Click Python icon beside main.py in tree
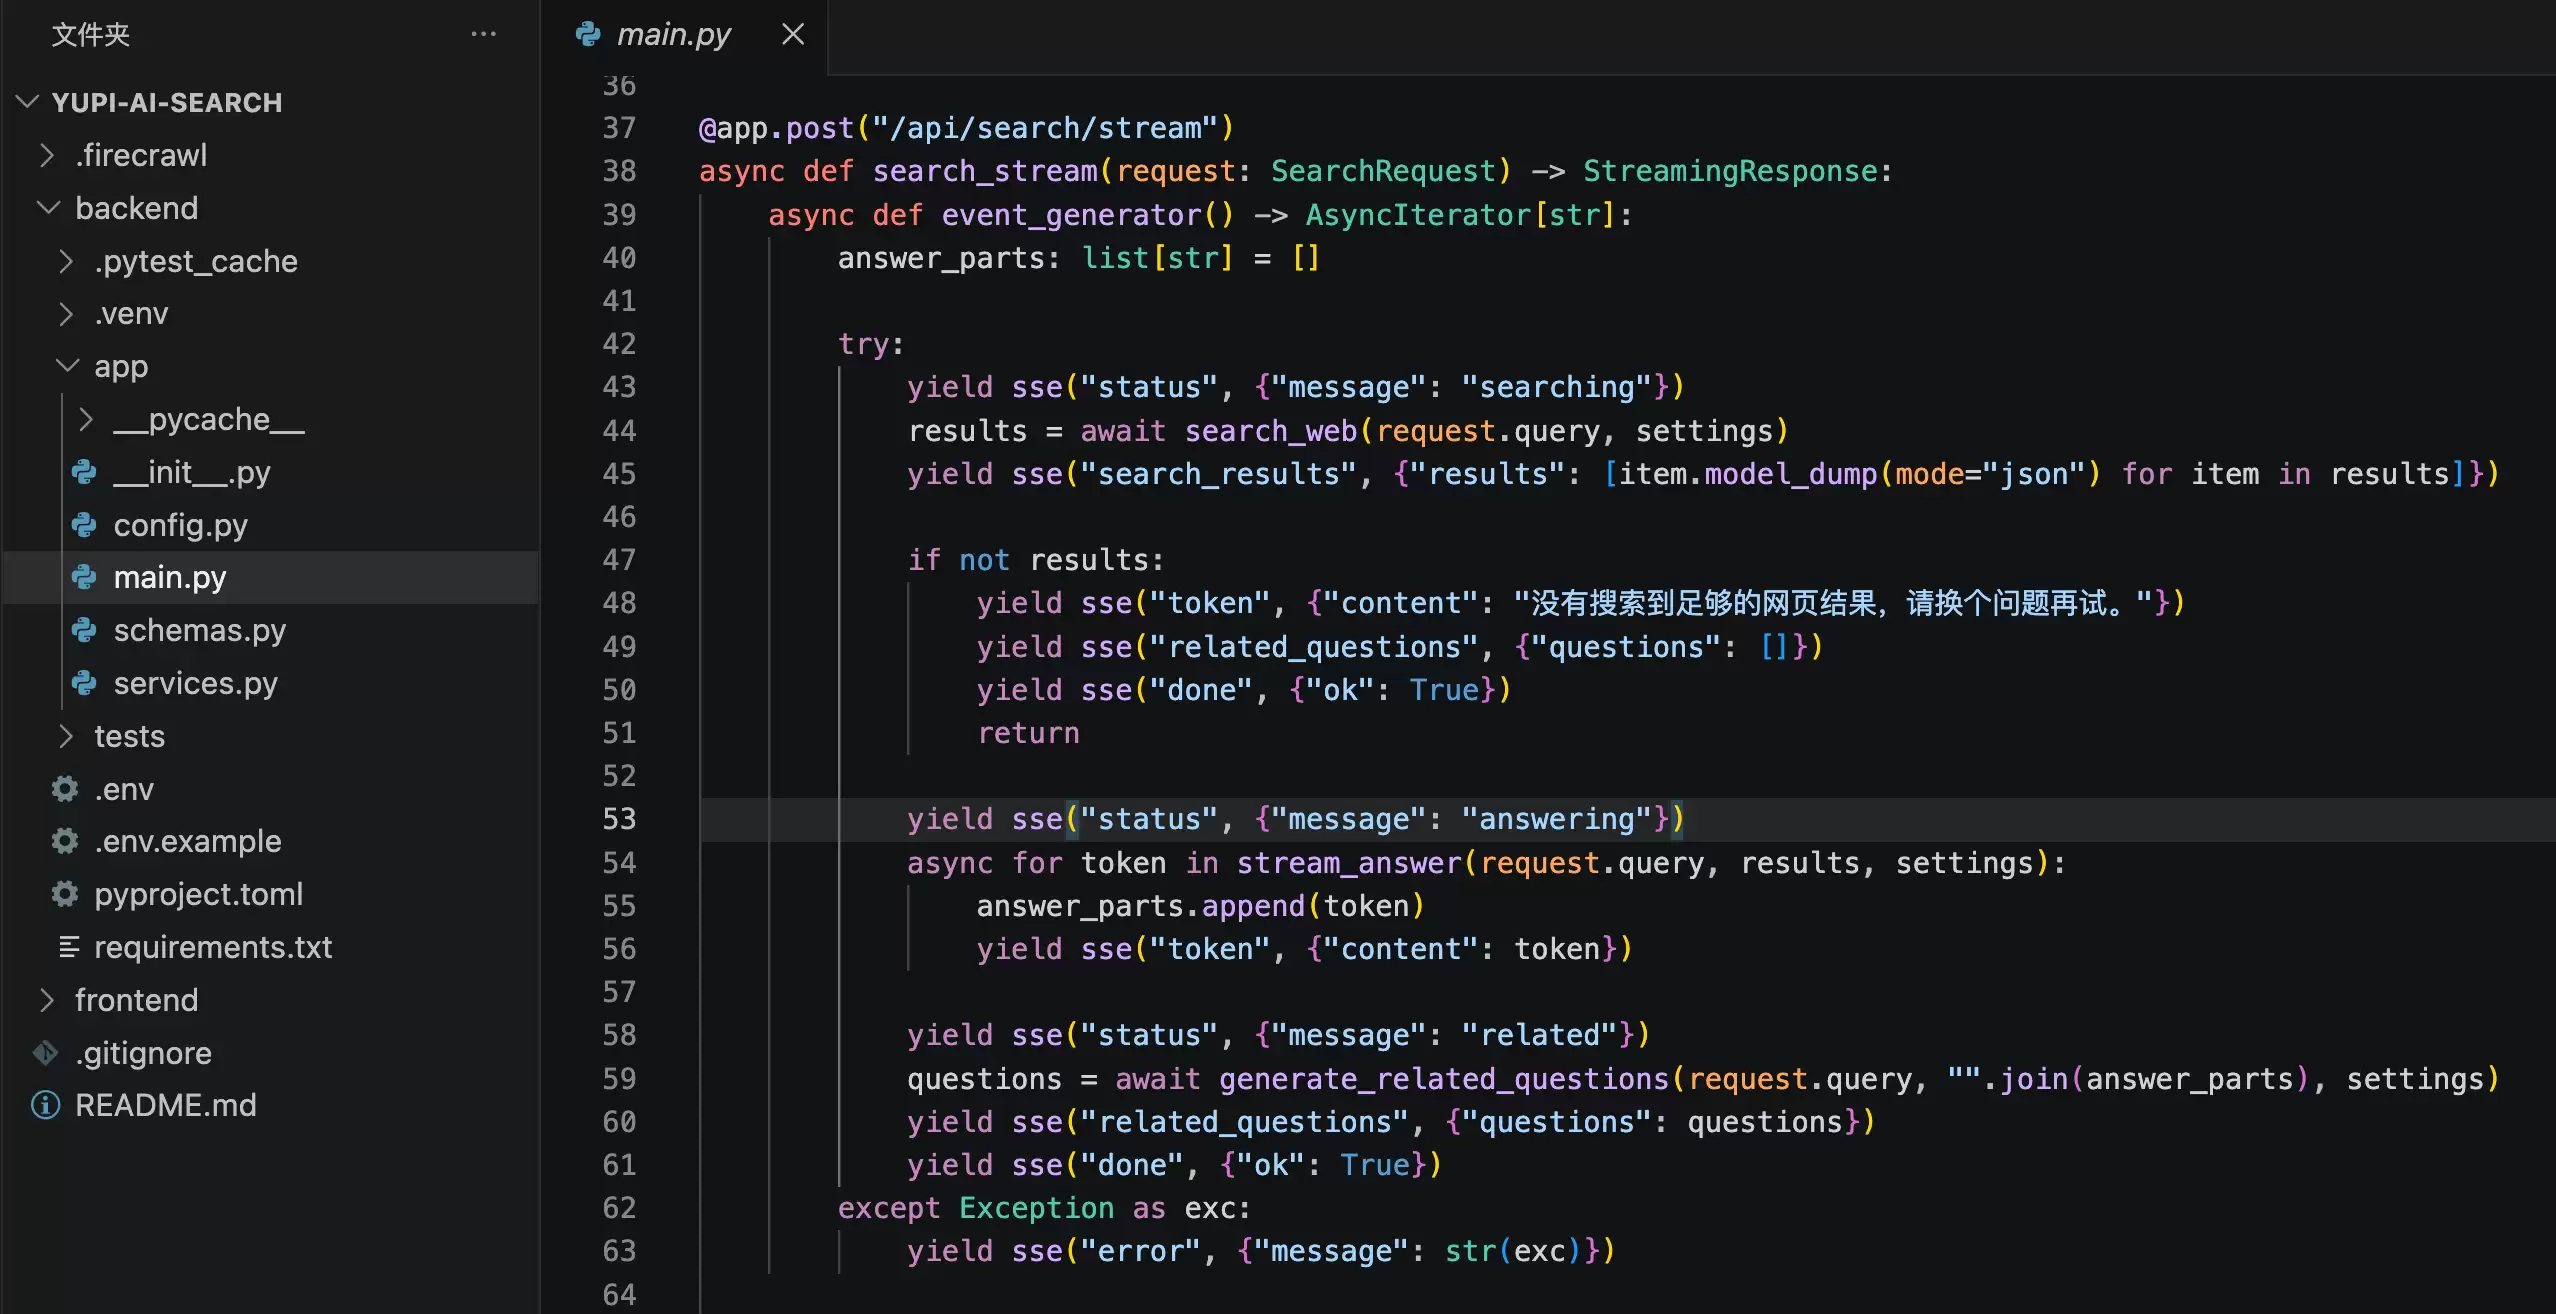The width and height of the screenshot is (2556, 1314). 84,577
